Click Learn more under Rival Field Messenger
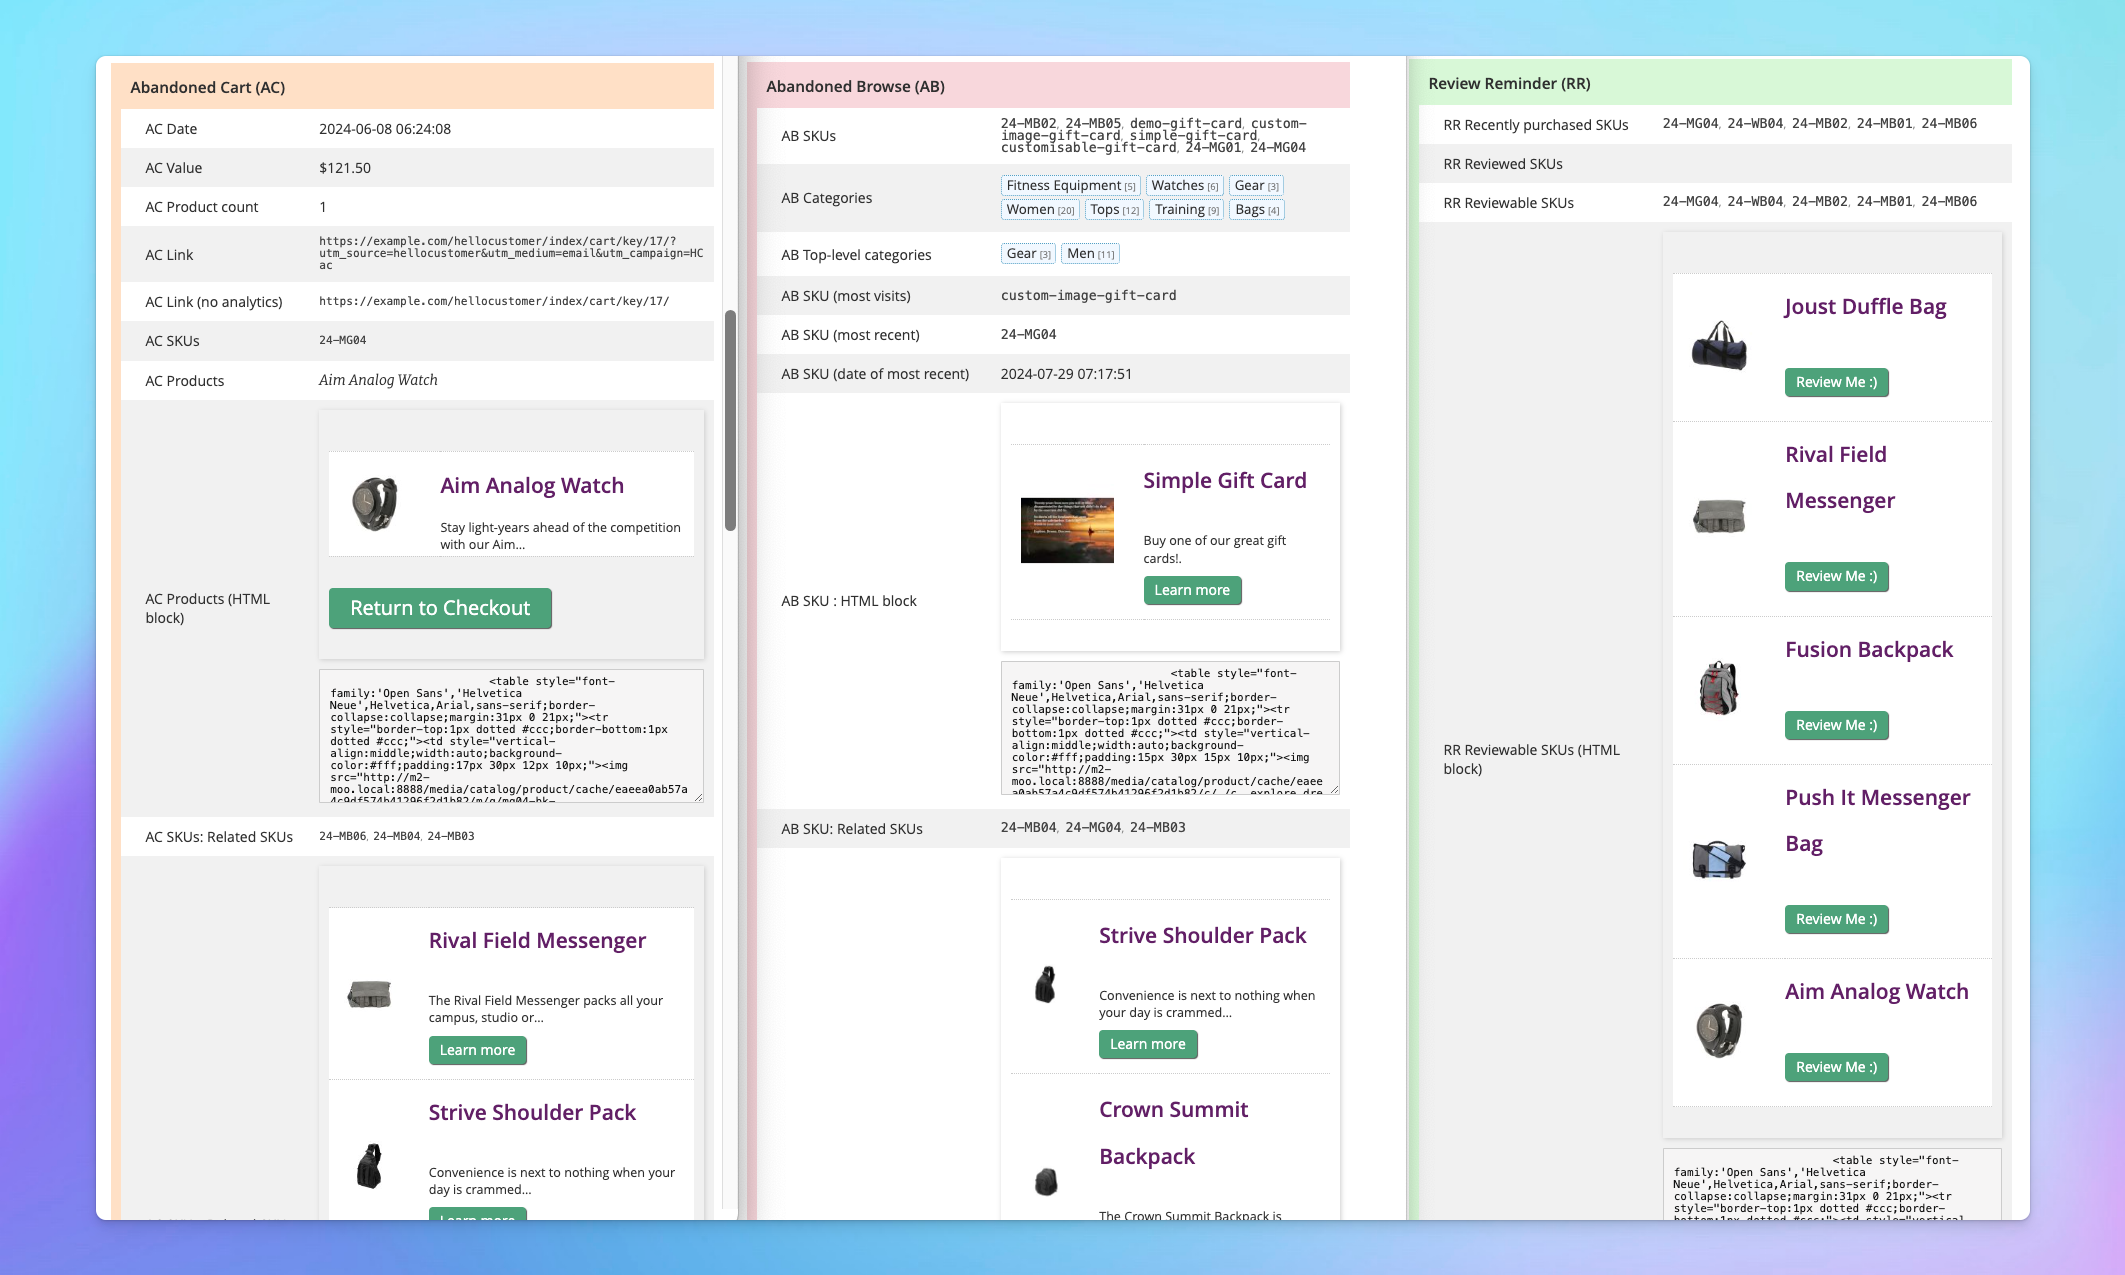 477,1050
